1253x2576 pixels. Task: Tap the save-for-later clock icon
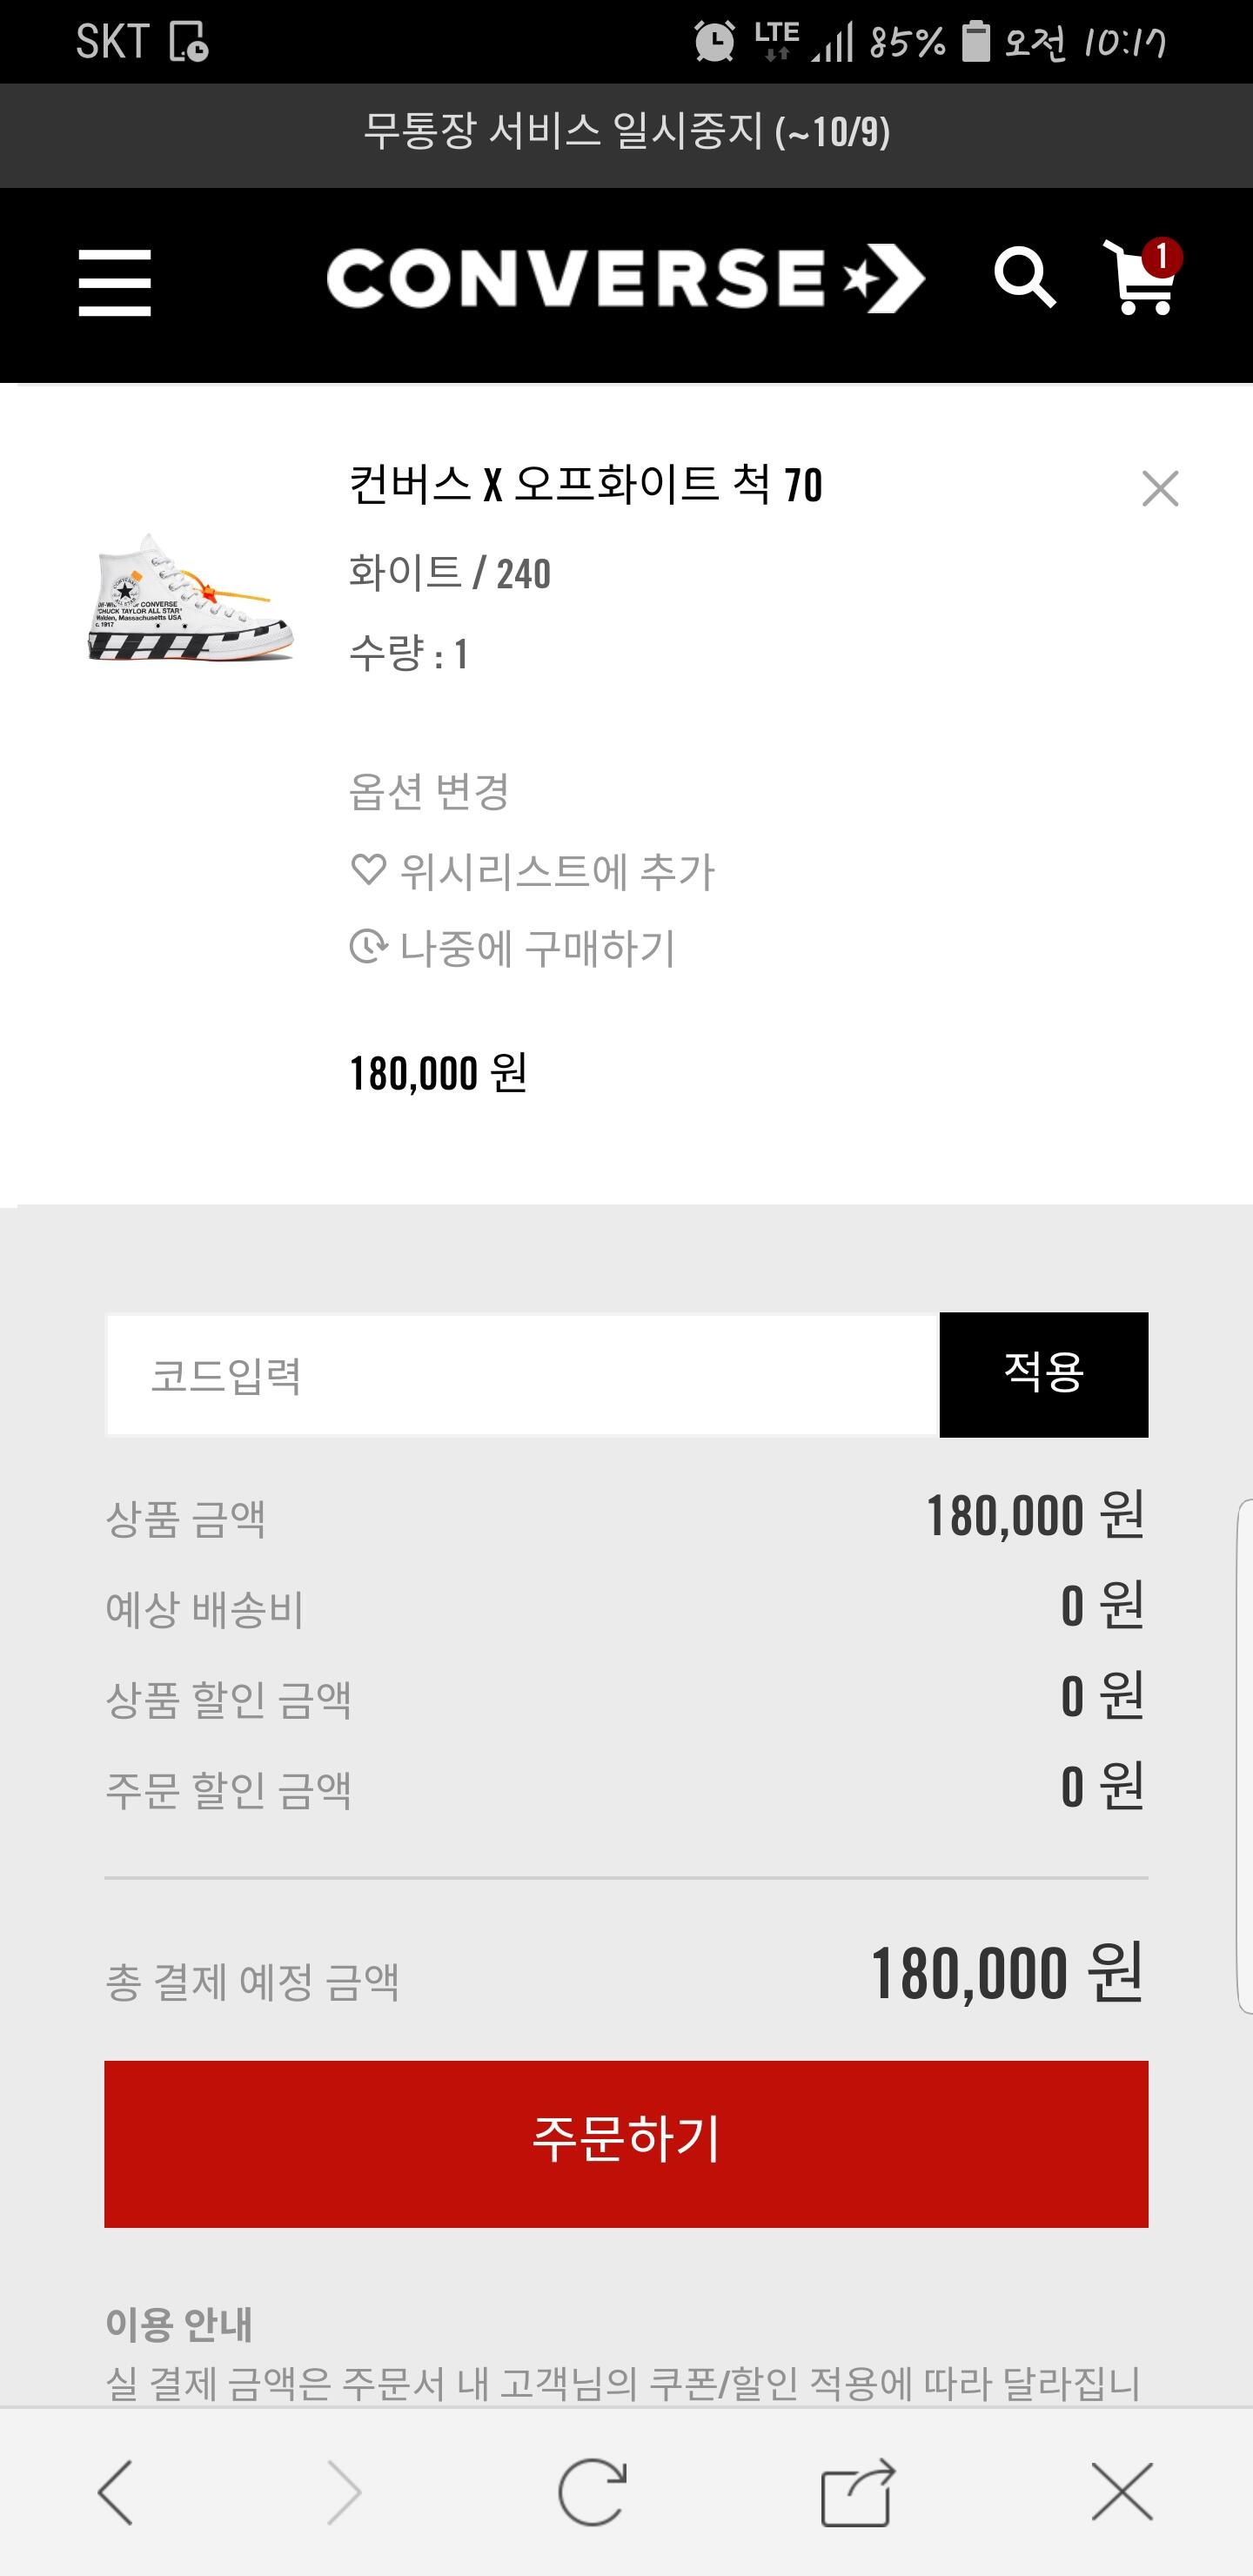[x=368, y=946]
